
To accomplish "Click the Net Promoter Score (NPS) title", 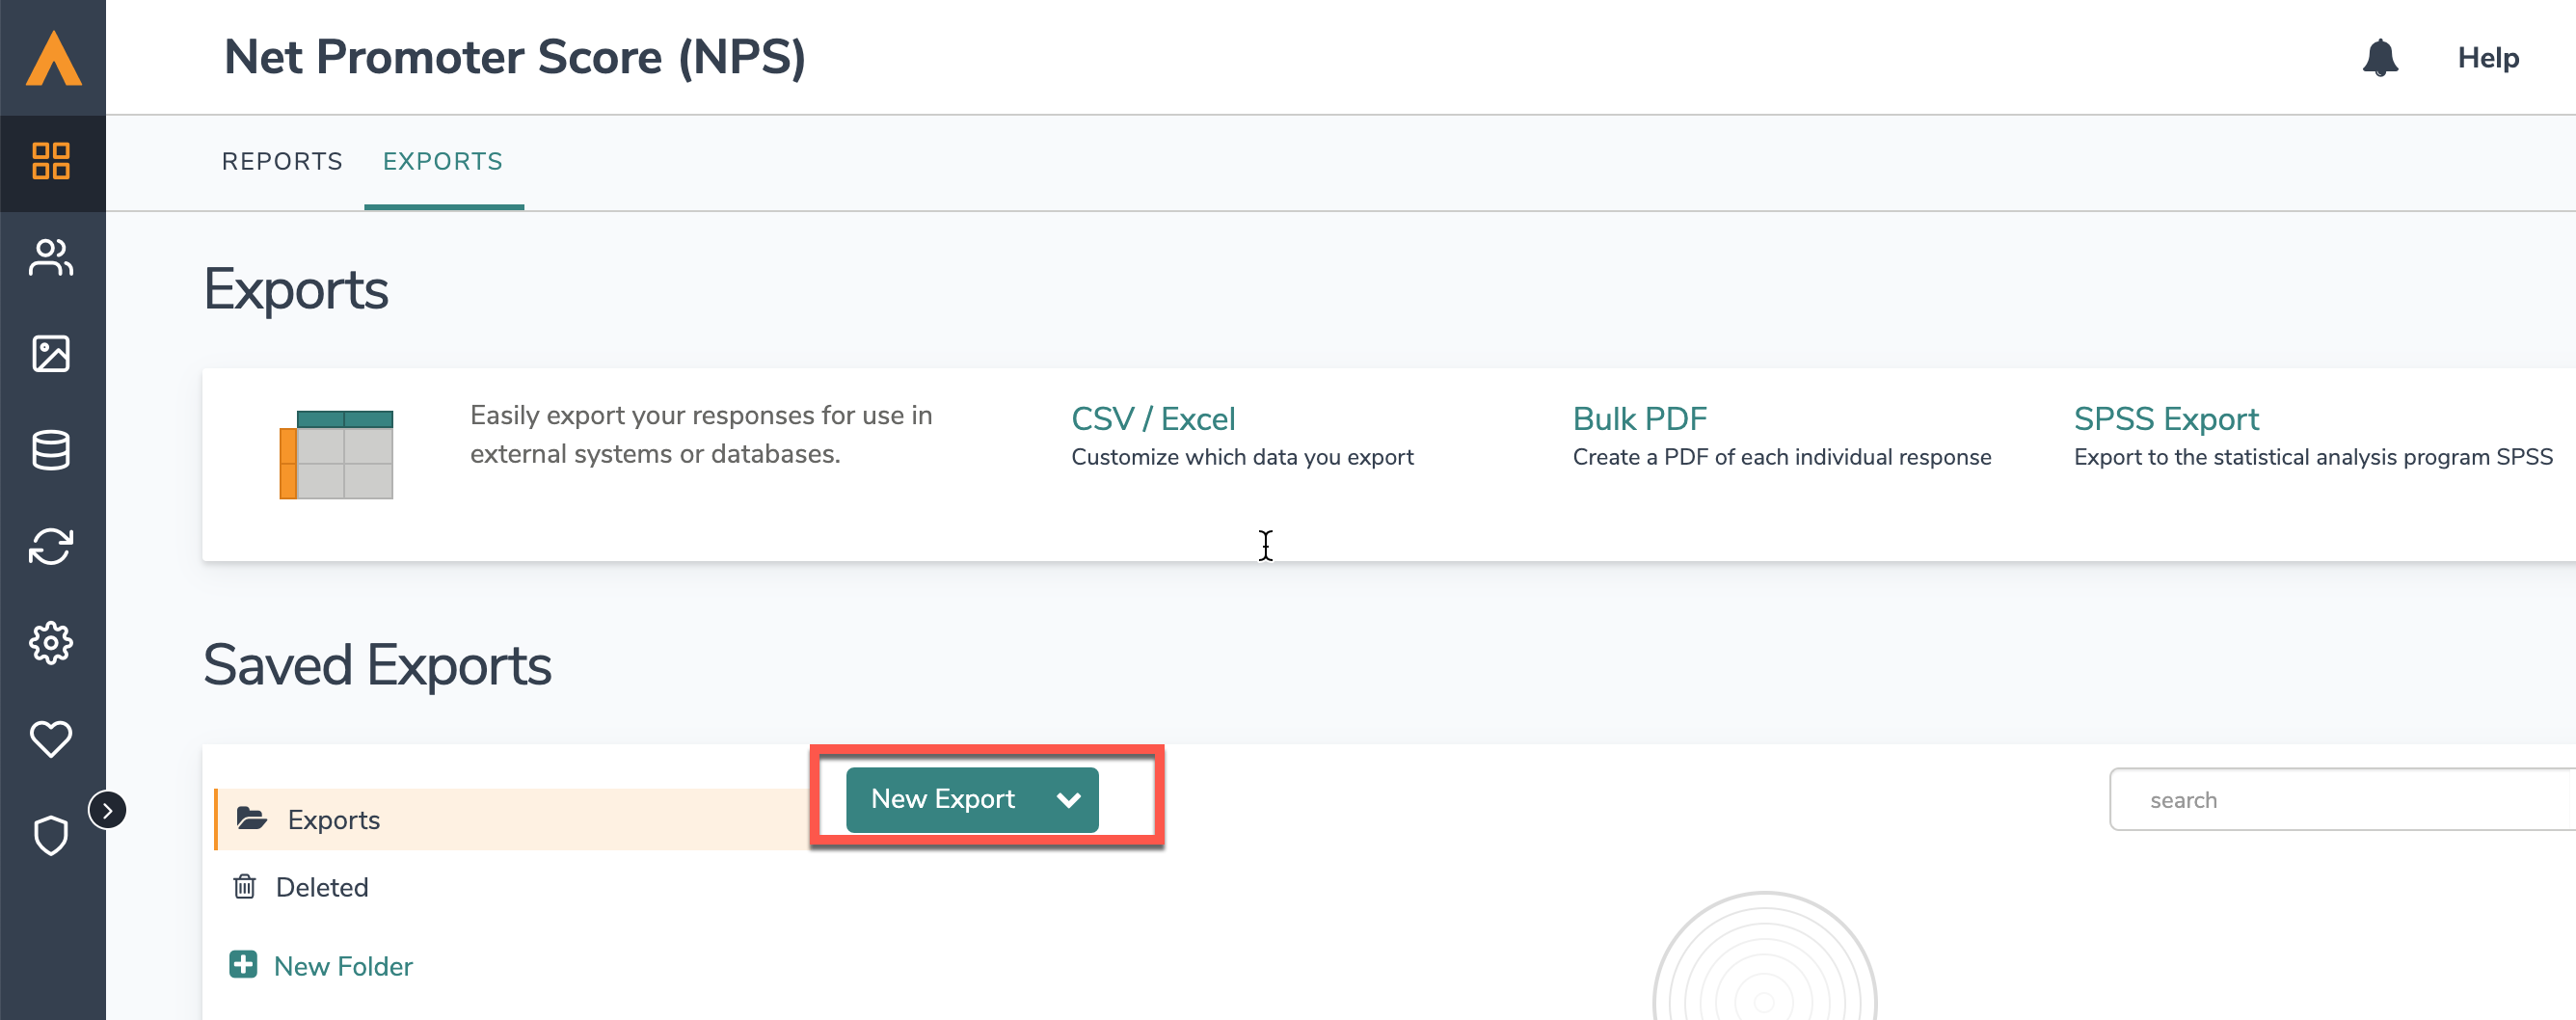I will [x=515, y=57].
